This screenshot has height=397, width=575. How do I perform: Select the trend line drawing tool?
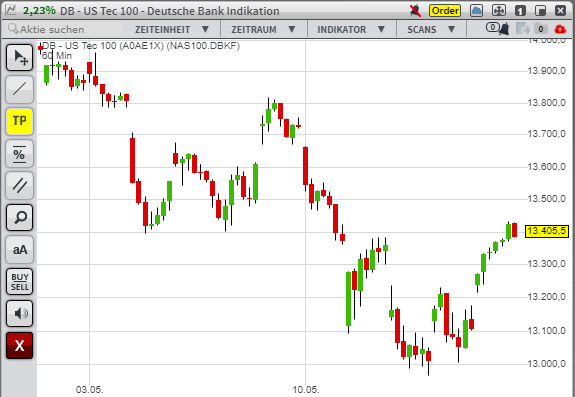click(x=19, y=89)
